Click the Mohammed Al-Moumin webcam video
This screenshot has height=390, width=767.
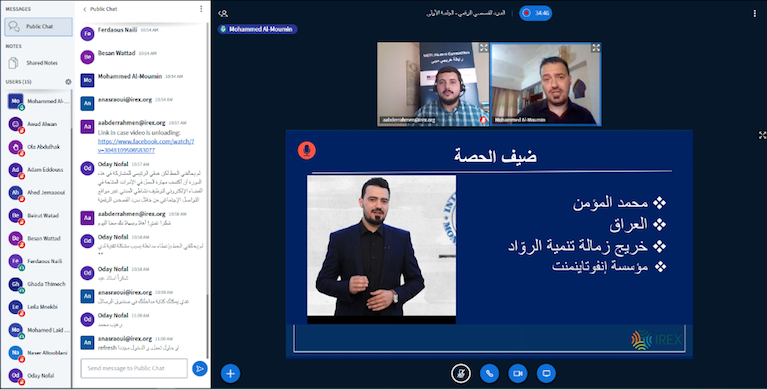pyautogui.click(x=546, y=84)
